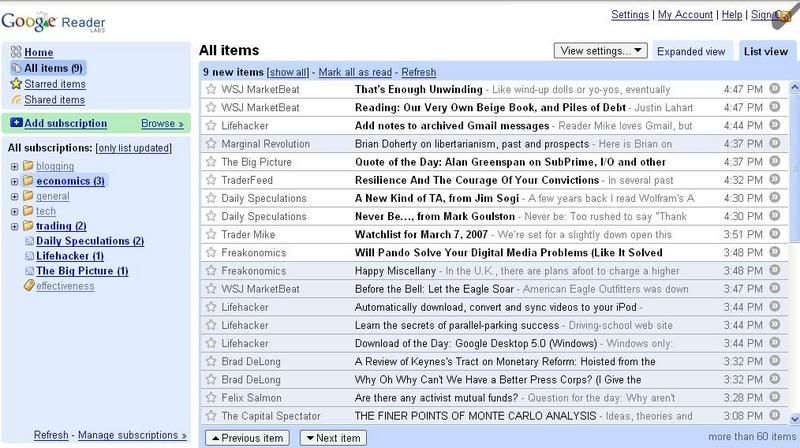Click Refresh link at sidebar bottom
The height and width of the screenshot is (448, 800).
coord(51,435)
